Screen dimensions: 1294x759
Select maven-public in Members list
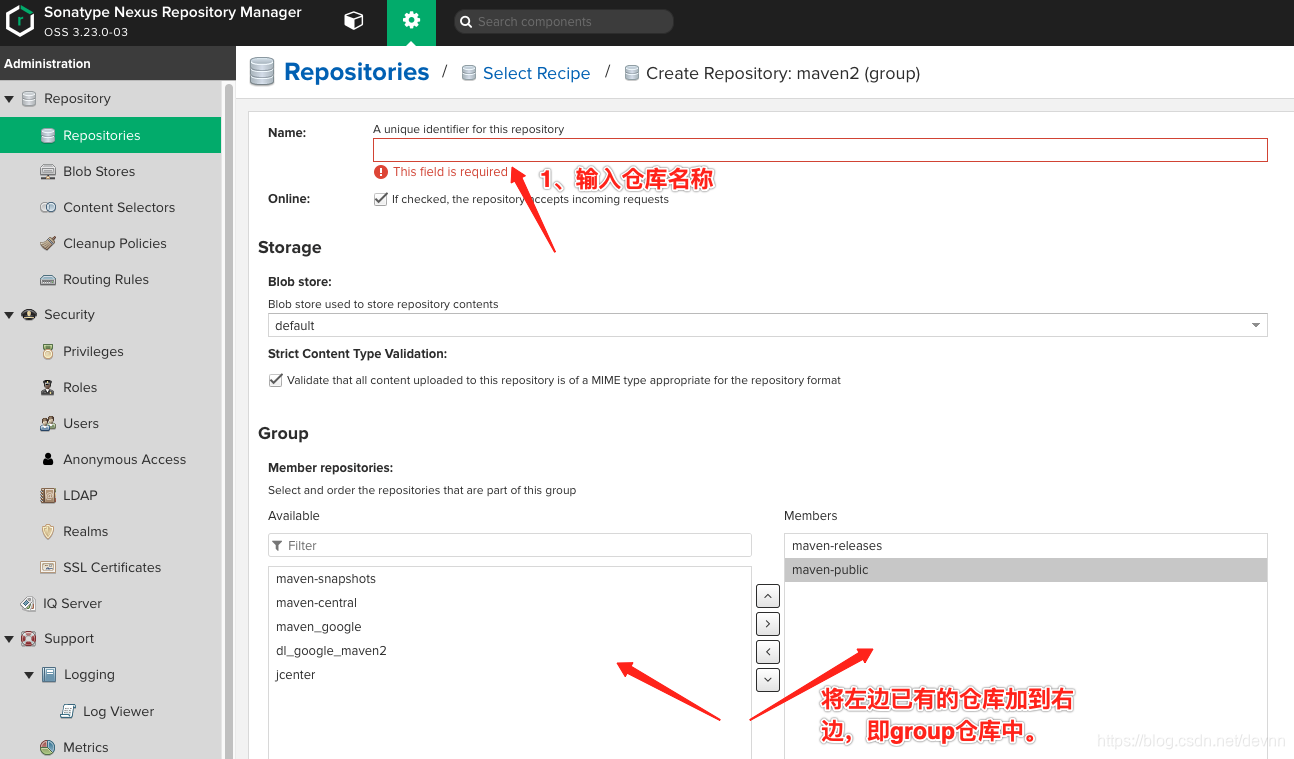click(1026, 570)
